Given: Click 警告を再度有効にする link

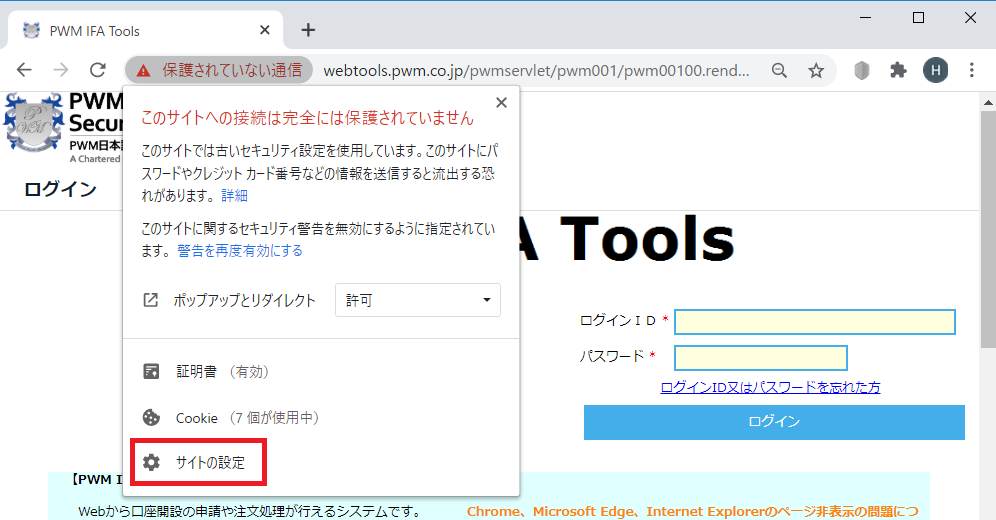Looking at the screenshot, I should [239, 251].
